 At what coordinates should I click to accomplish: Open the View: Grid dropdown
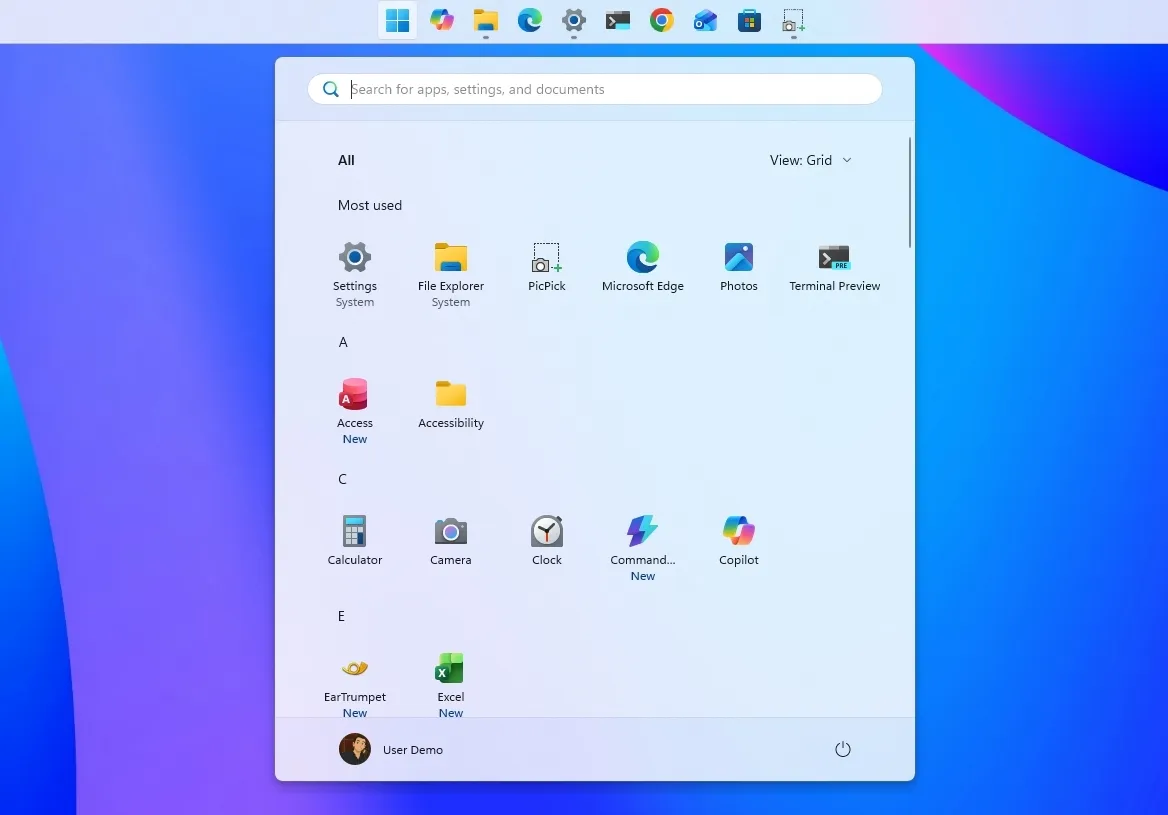click(x=810, y=160)
